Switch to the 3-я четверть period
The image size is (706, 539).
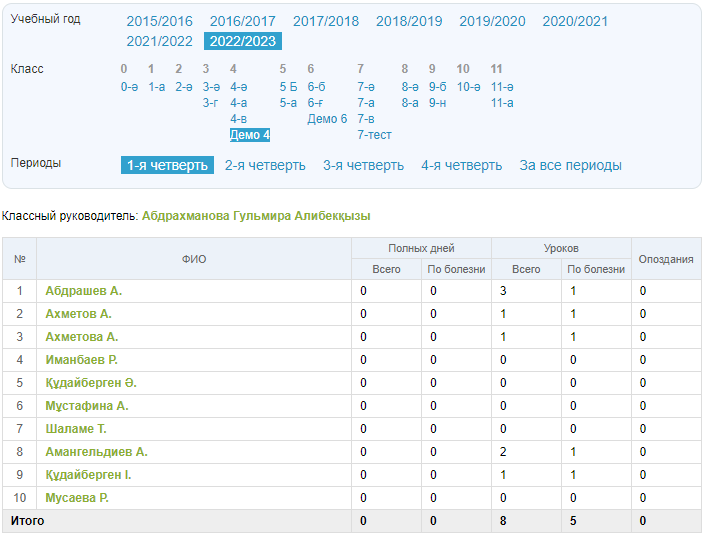[x=363, y=165]
